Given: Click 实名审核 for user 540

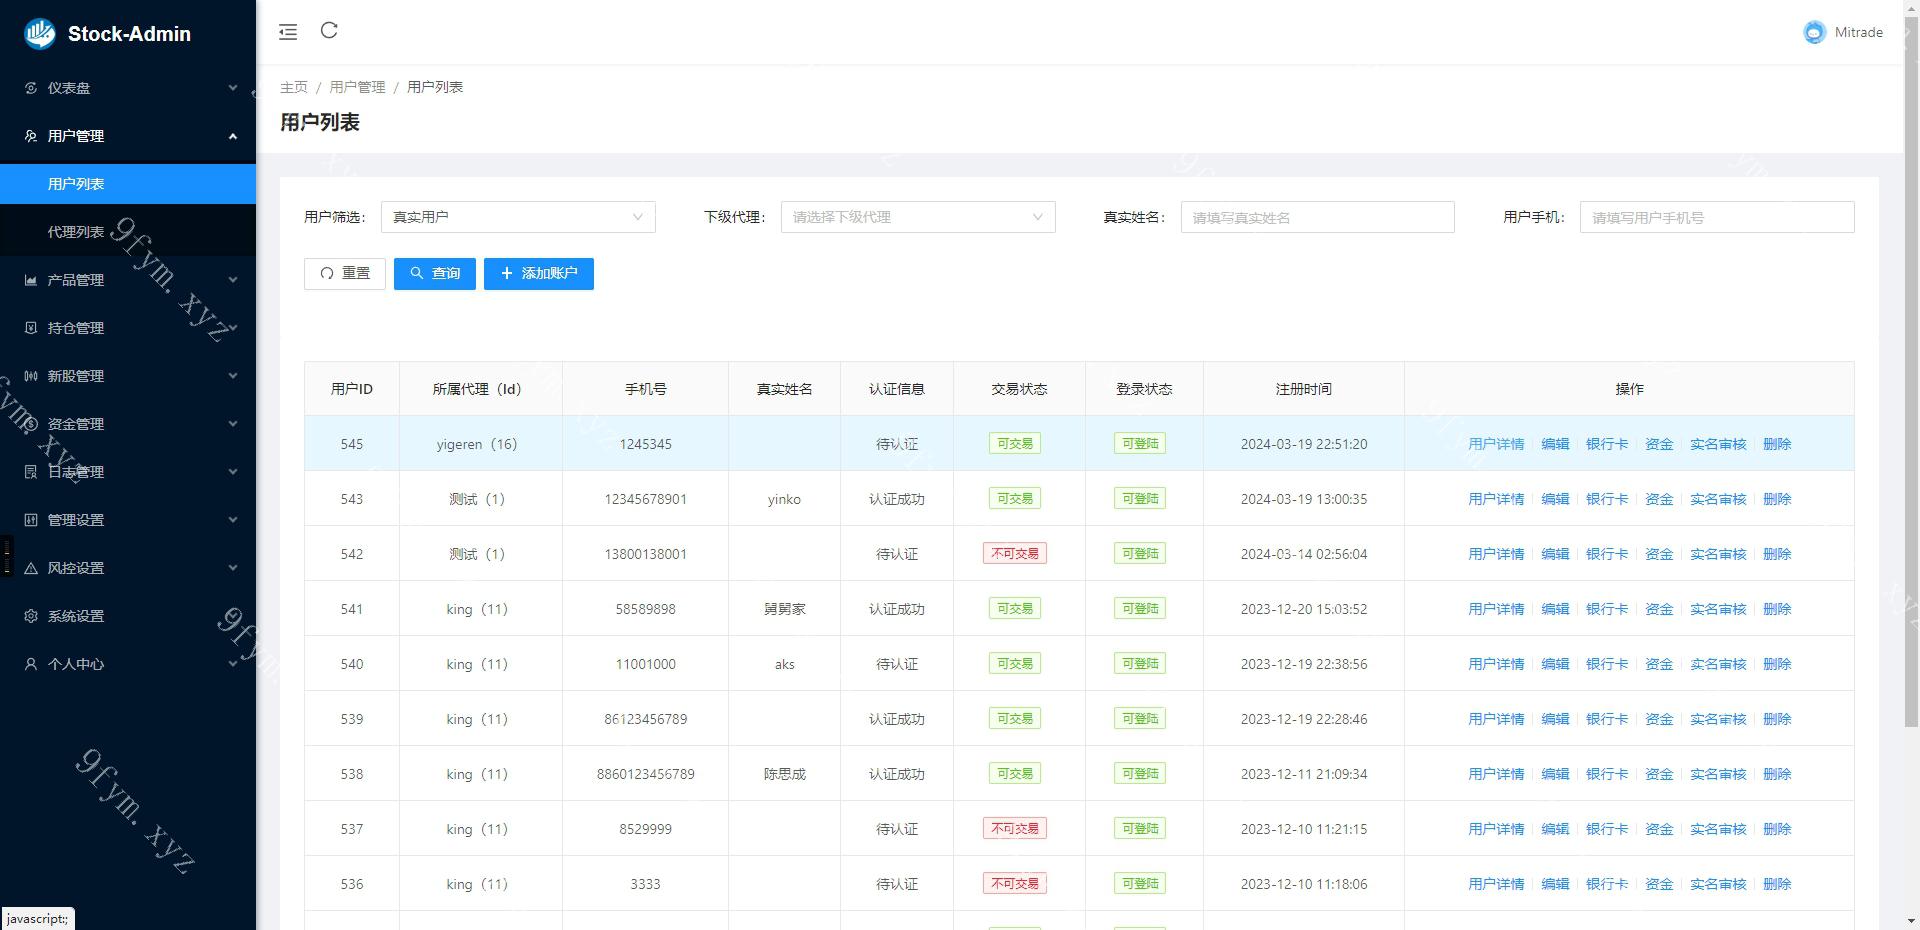Looking at the screenshot, I should pyautogui.click(x=1718, y=664).
